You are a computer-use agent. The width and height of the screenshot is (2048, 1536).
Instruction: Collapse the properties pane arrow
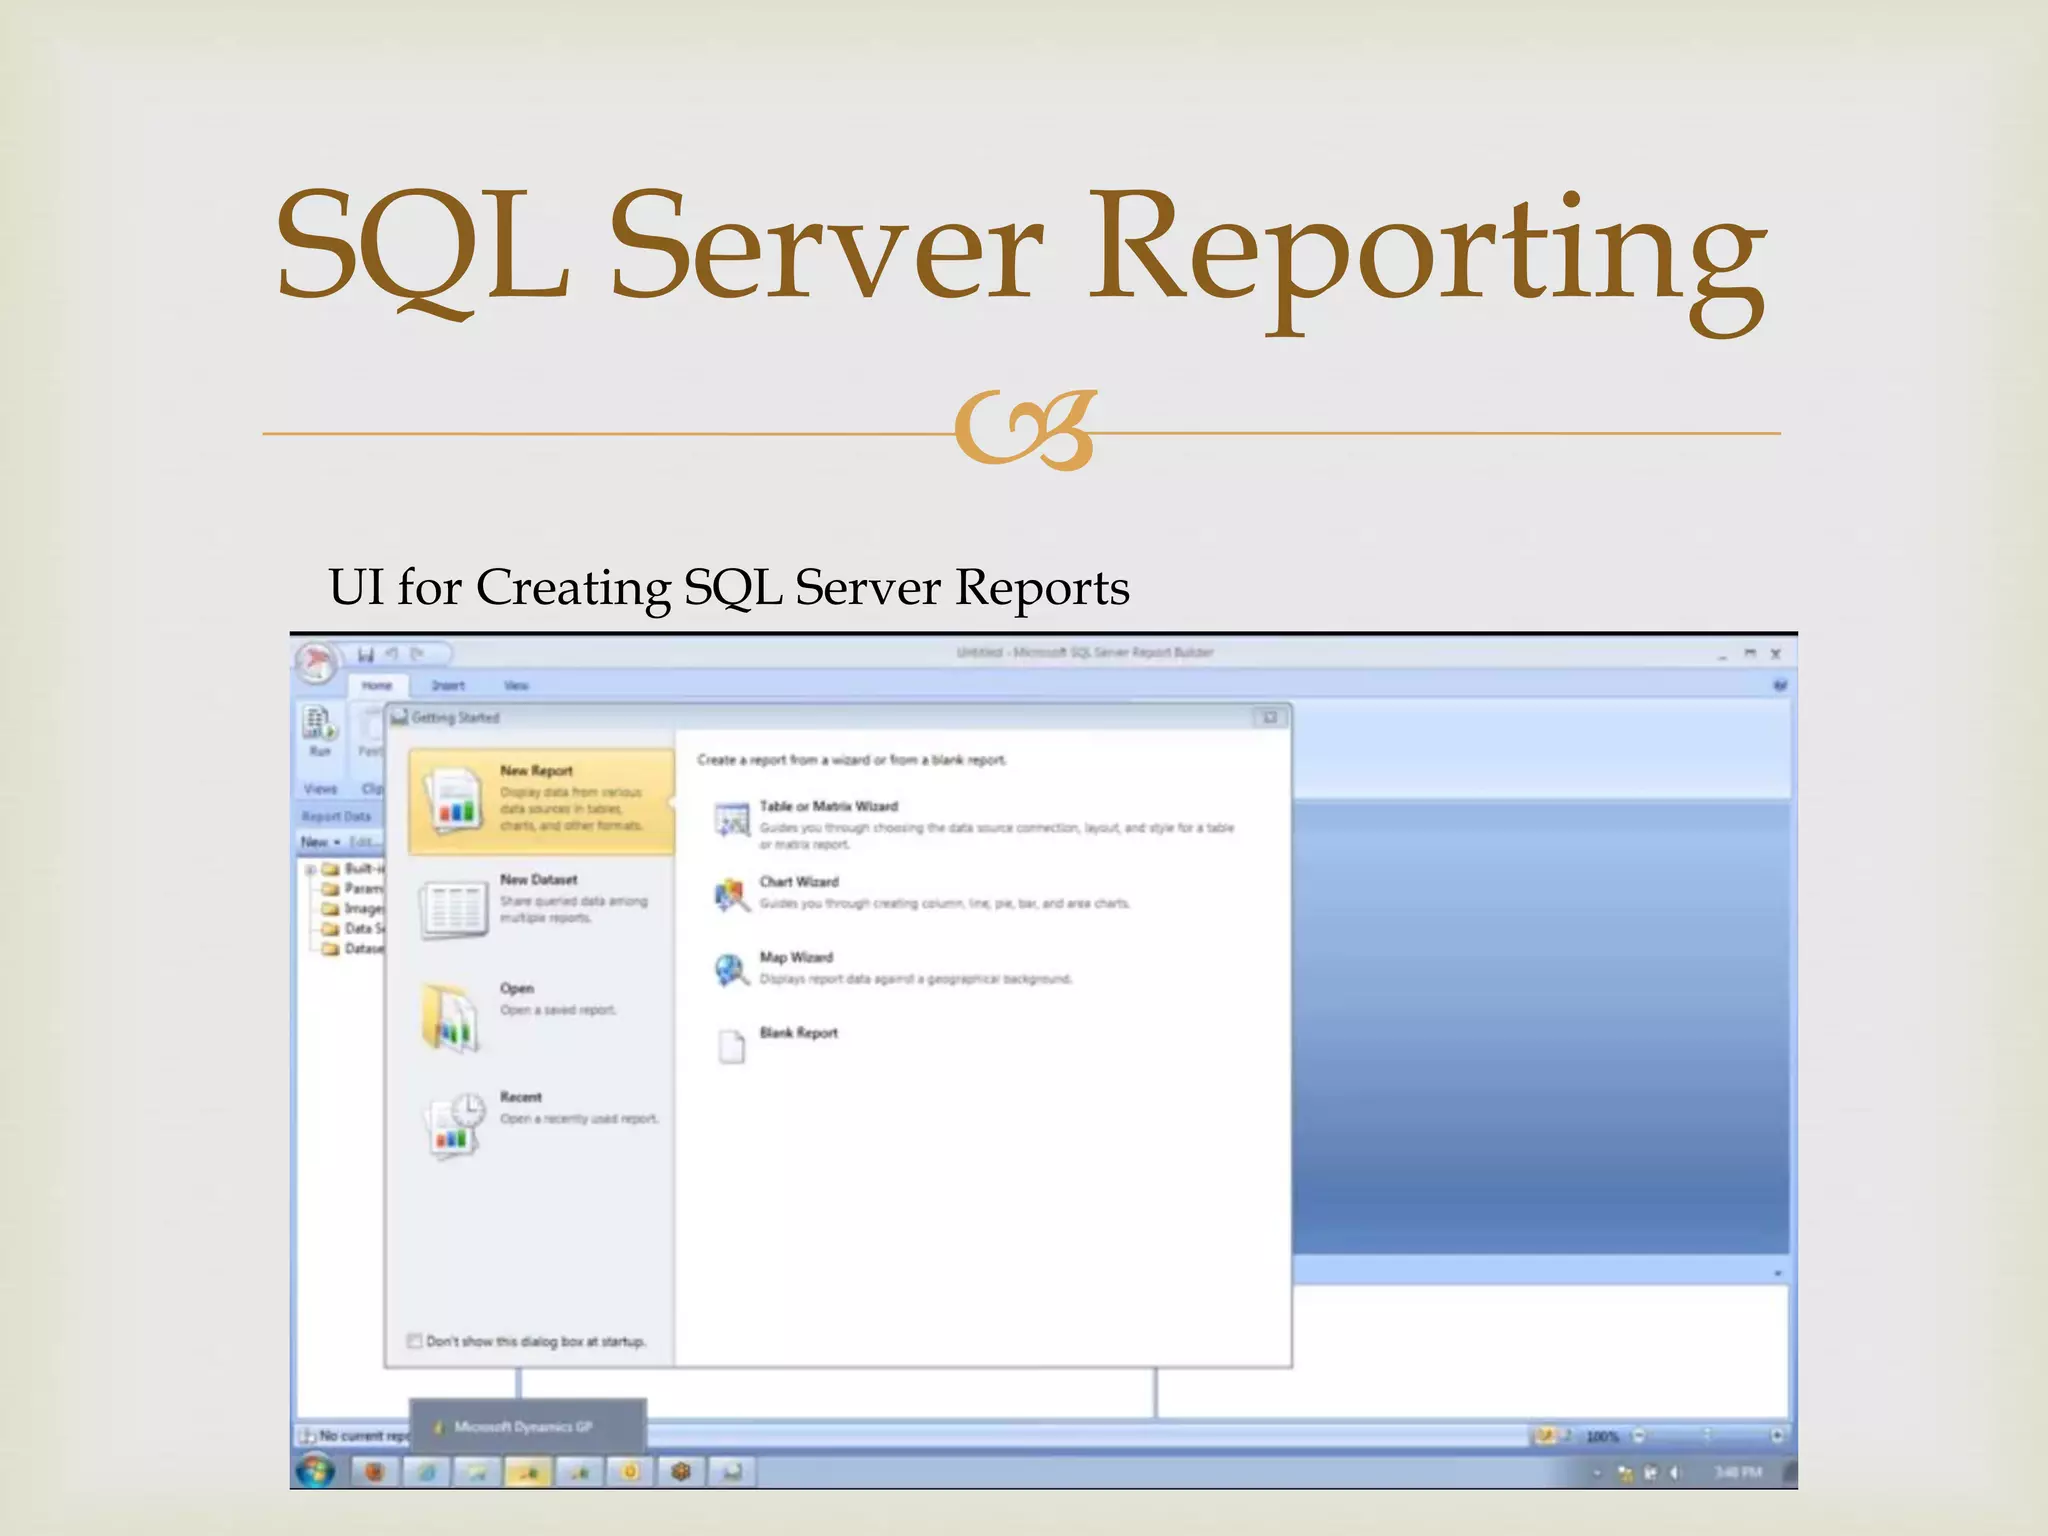pos(1777,1273)
